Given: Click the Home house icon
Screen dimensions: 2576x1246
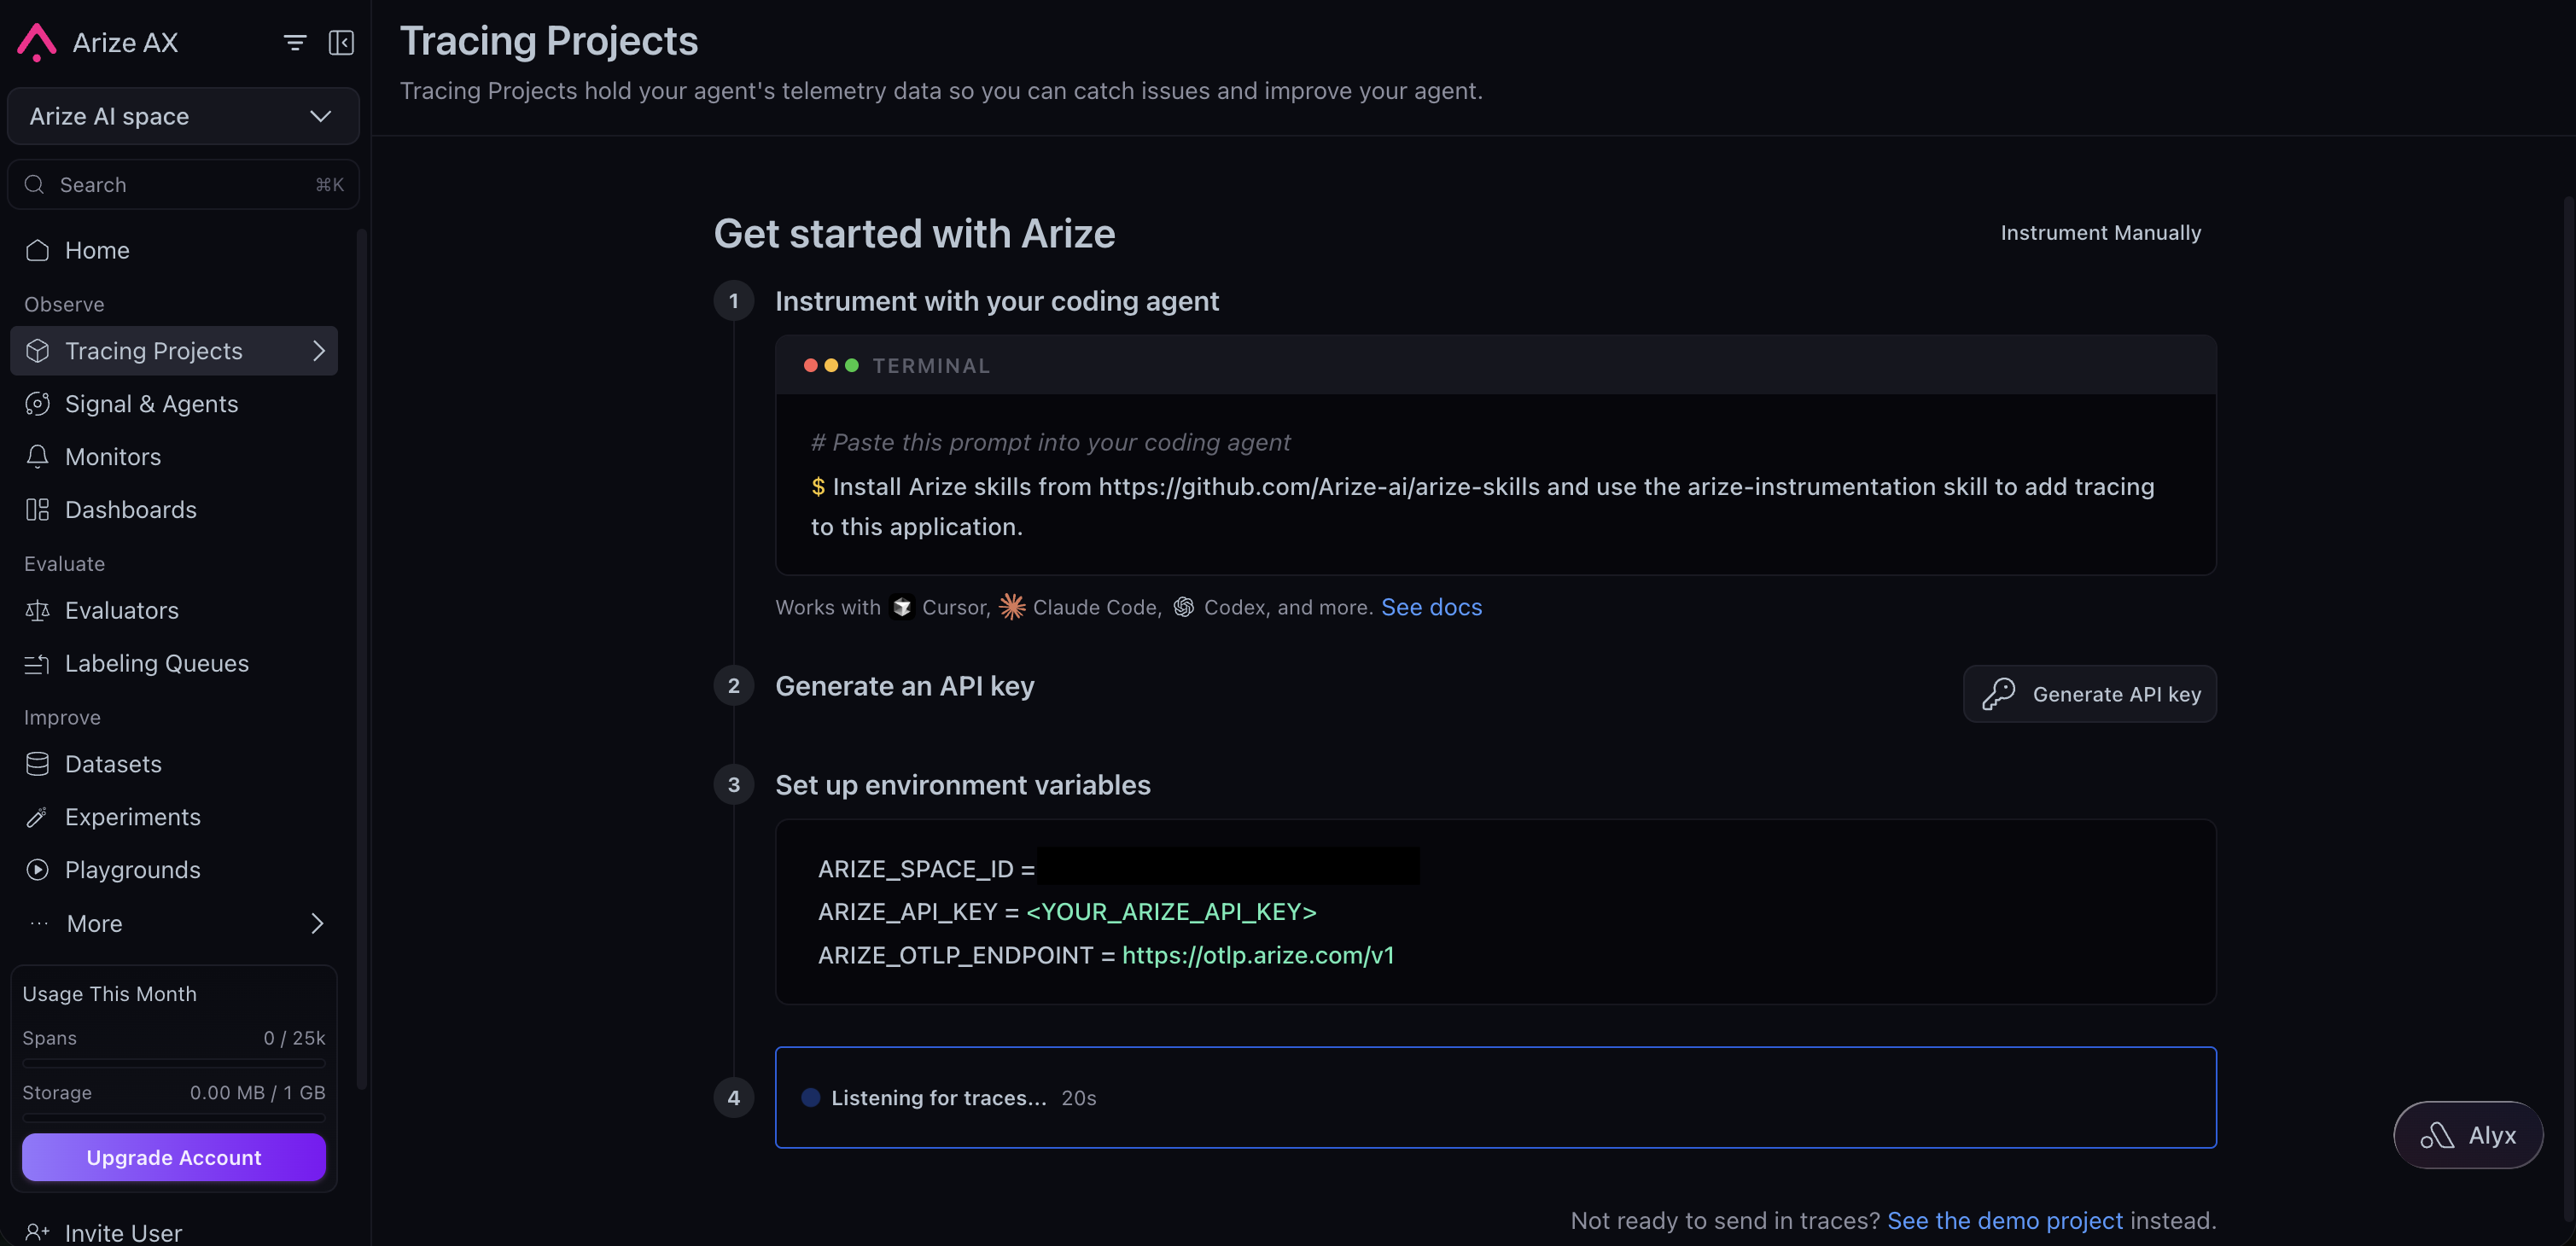Looking at the screenshot, I should point(38,250).
